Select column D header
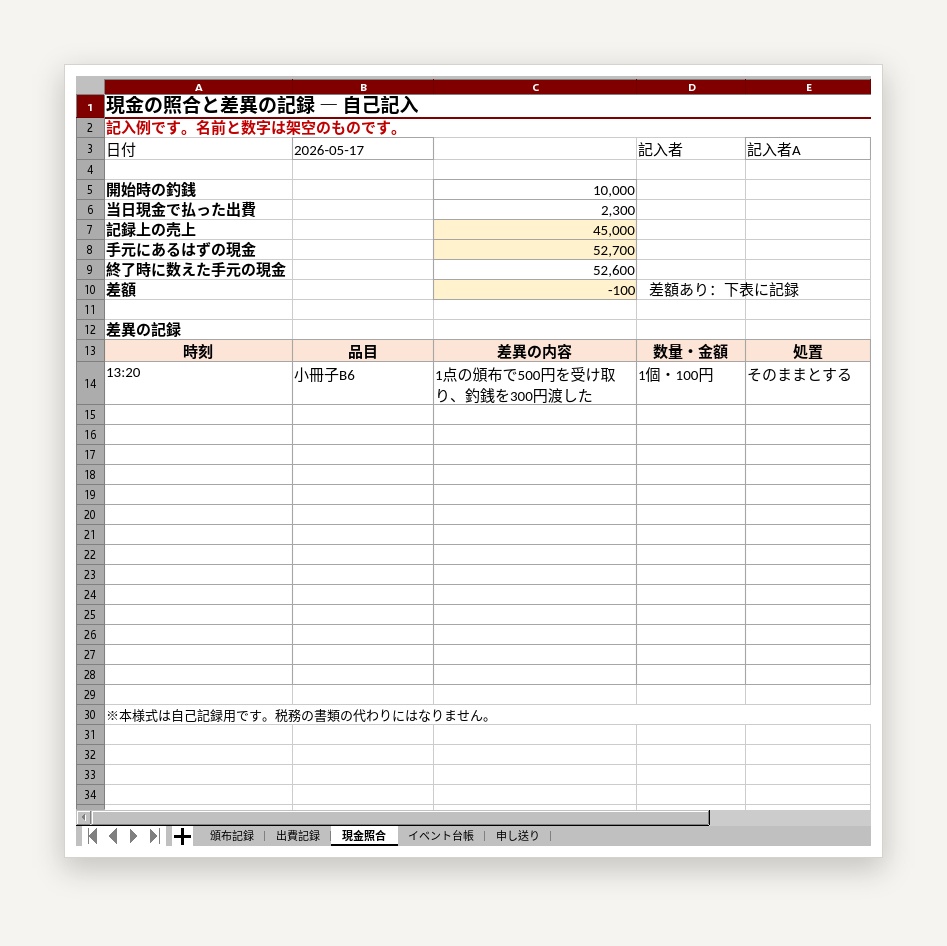This screenshot has width=947, height=946. (691, 87)
